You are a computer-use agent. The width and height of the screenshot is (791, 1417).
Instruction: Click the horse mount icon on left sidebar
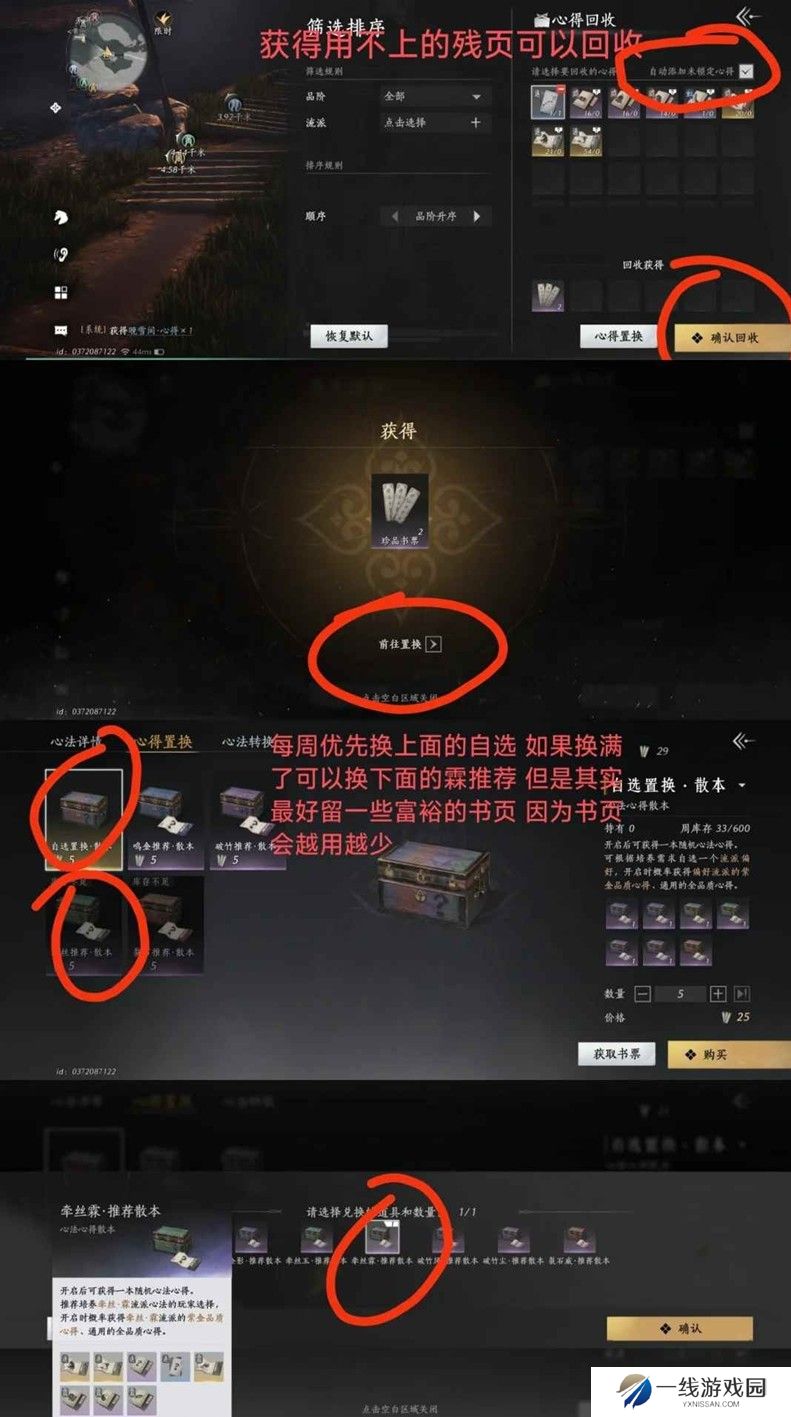[x=61, y=216]
